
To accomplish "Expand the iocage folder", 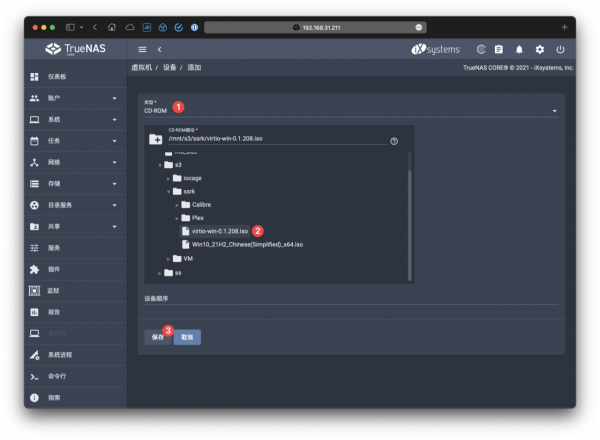I will click(x=168, y=179).
